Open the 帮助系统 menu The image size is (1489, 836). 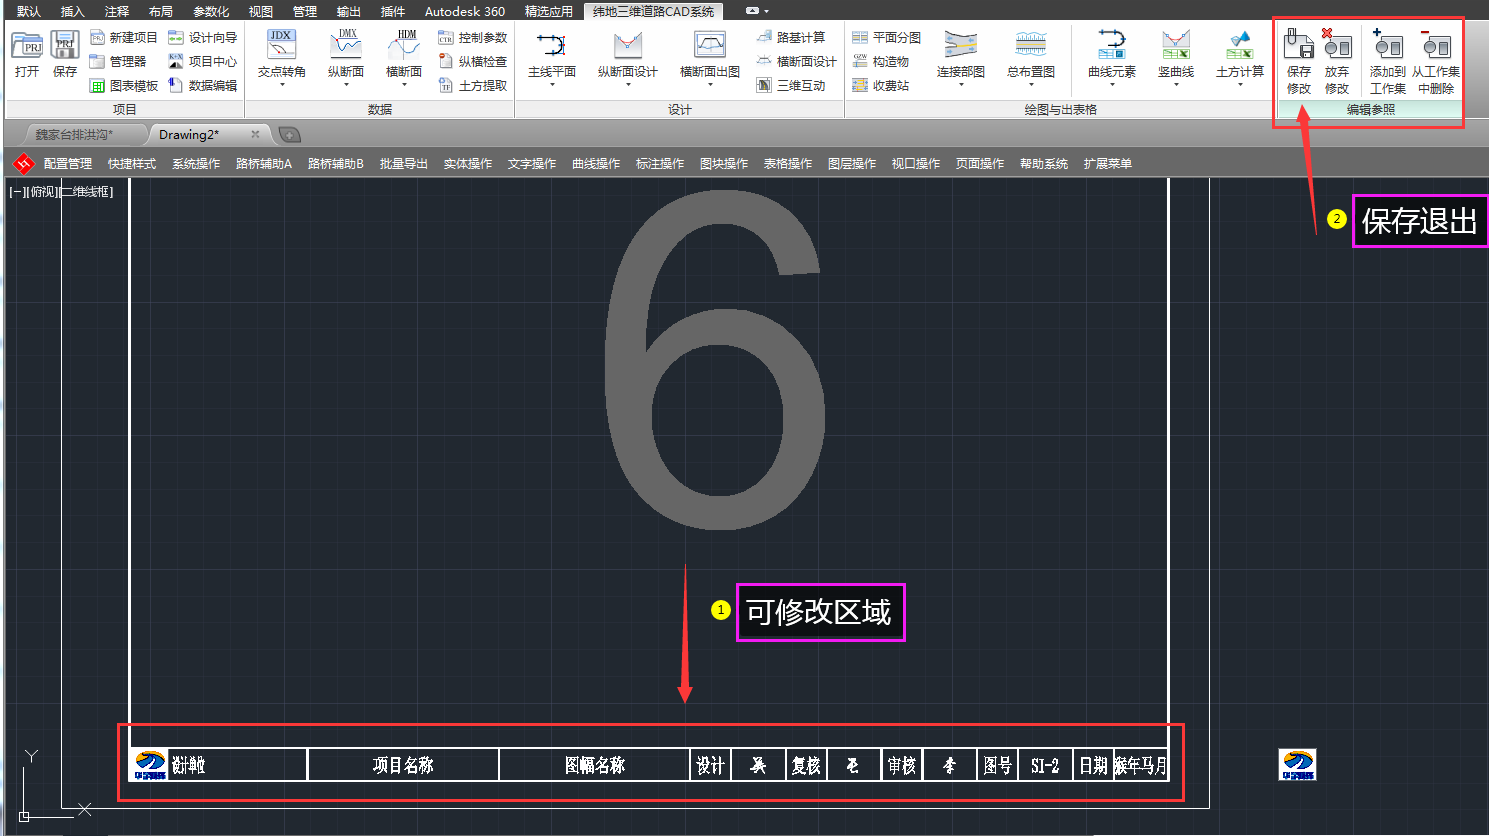1044,164
